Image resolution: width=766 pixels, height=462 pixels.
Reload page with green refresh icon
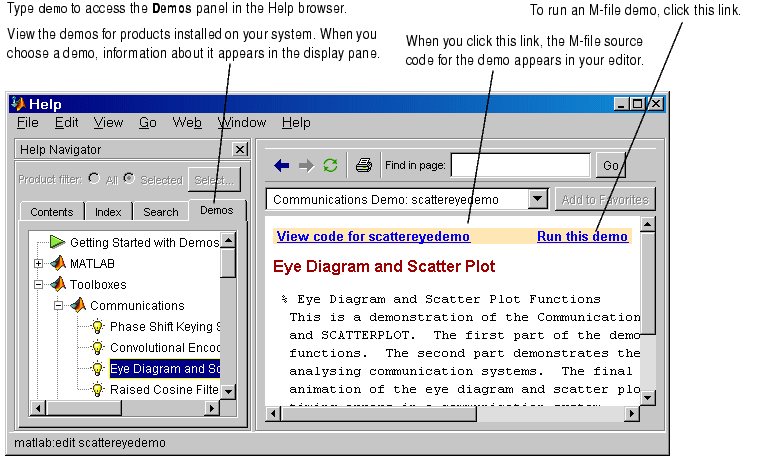330,166
